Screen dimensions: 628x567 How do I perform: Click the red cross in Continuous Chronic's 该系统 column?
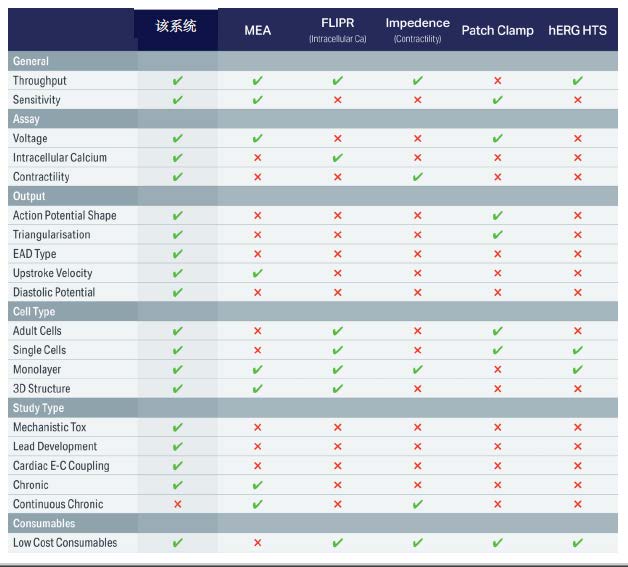177,504
